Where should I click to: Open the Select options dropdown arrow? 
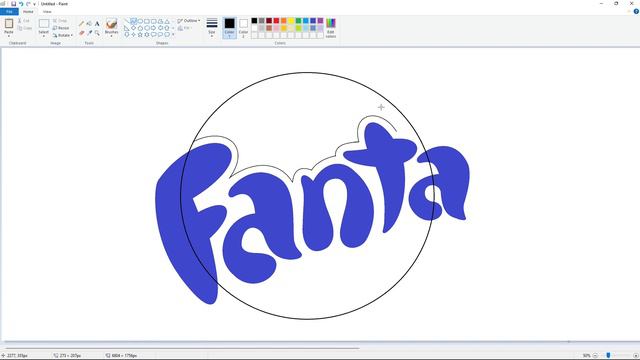(x=44, y=36)
